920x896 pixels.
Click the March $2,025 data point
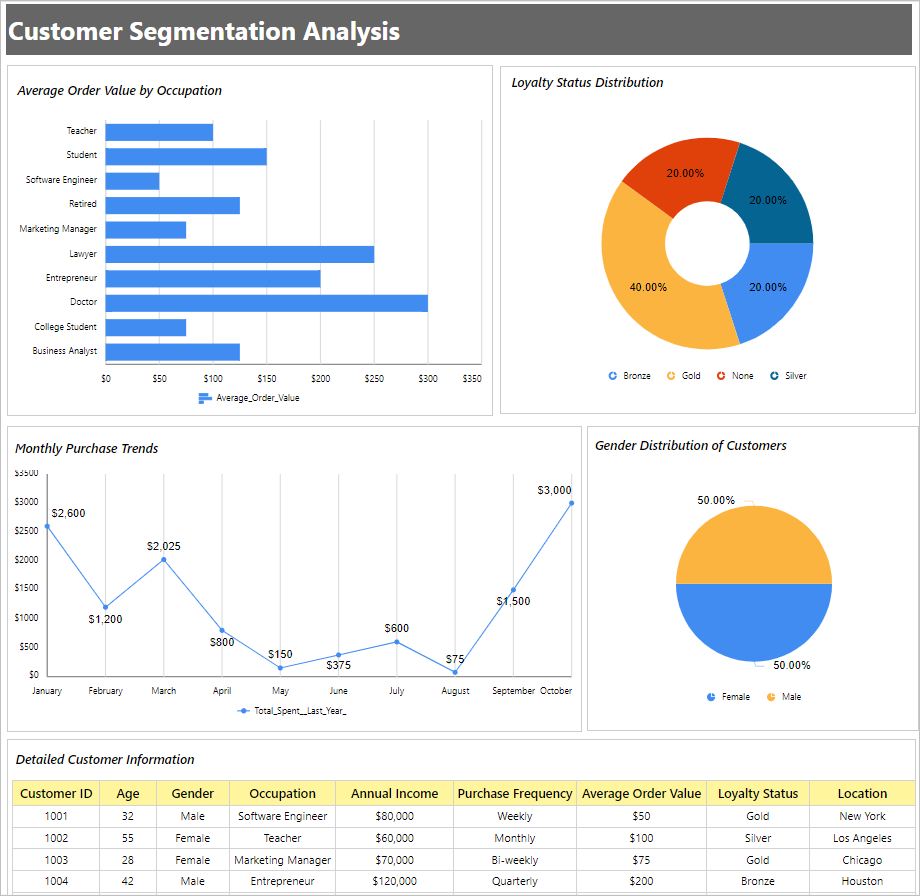pyautogui.click(x=164, y=560)
